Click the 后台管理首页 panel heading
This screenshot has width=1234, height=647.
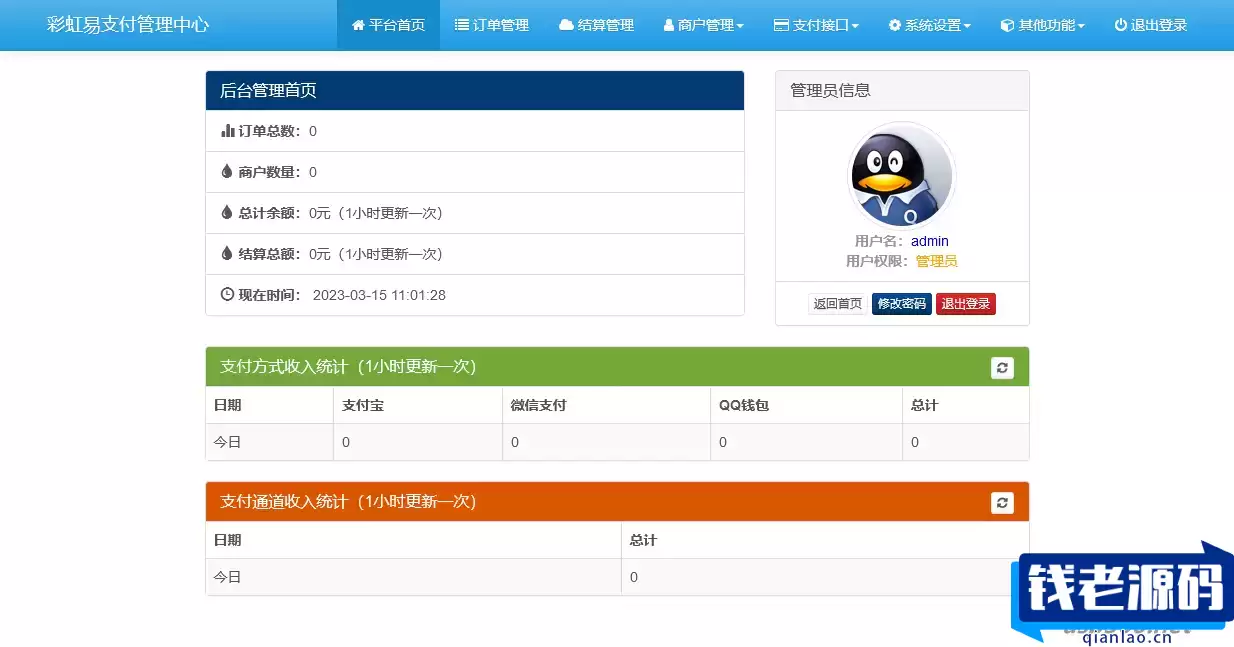tap(475, 90)
